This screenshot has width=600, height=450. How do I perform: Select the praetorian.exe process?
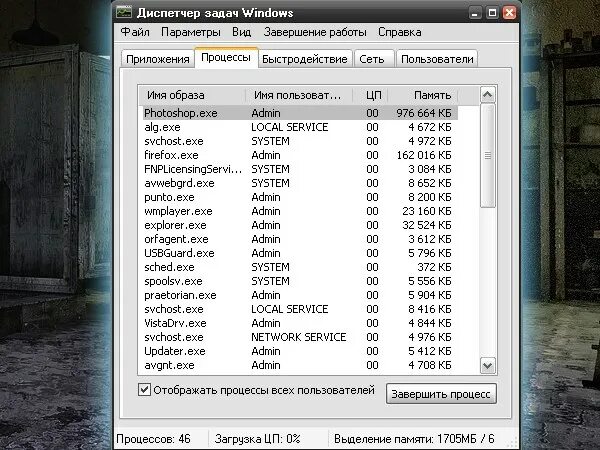300,295
